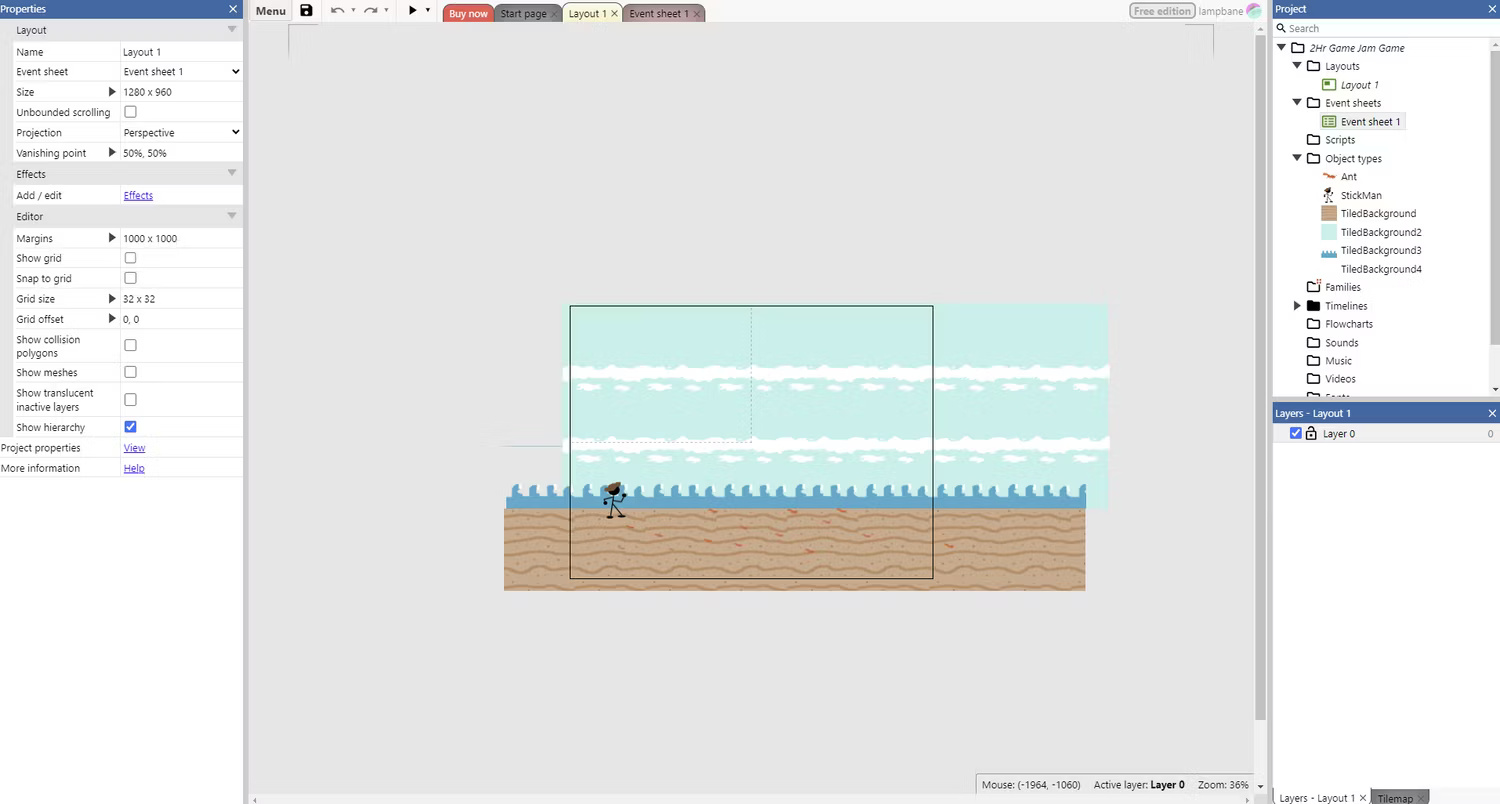Click the Buy now button
1500x804 pixels.
point(467,13)
